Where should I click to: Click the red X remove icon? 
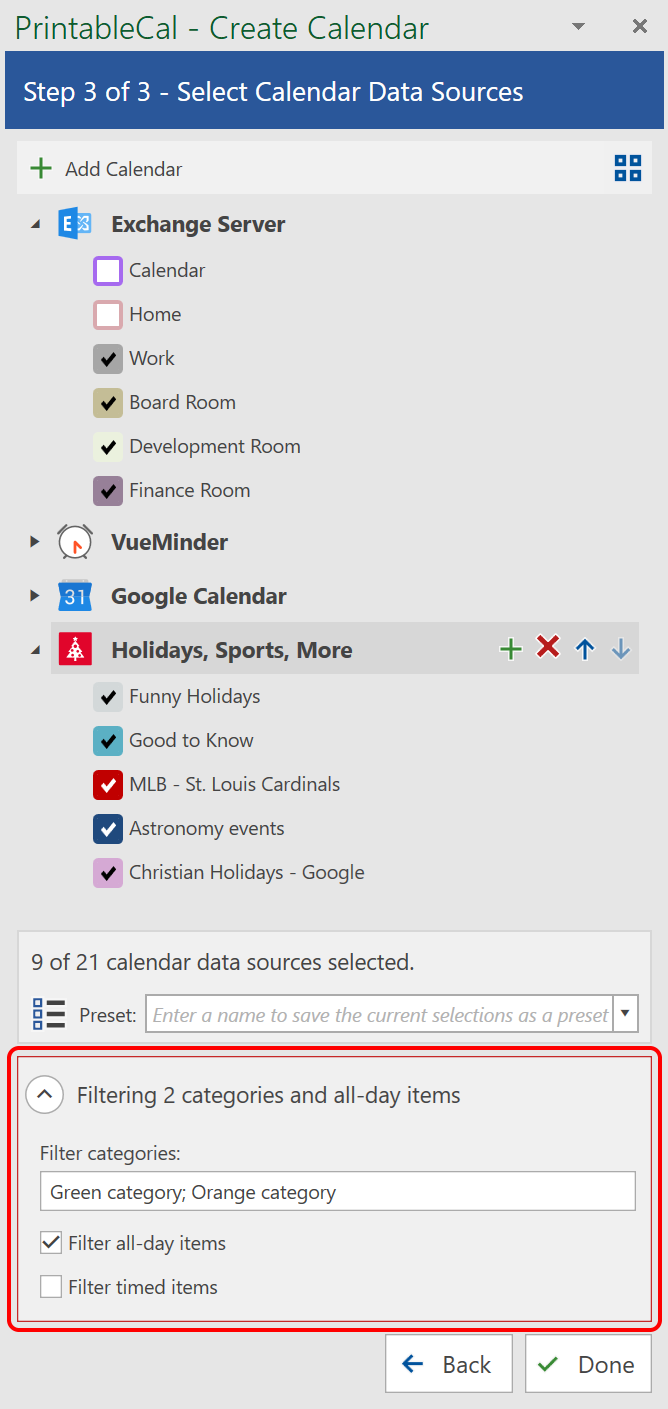click(548, 648)
